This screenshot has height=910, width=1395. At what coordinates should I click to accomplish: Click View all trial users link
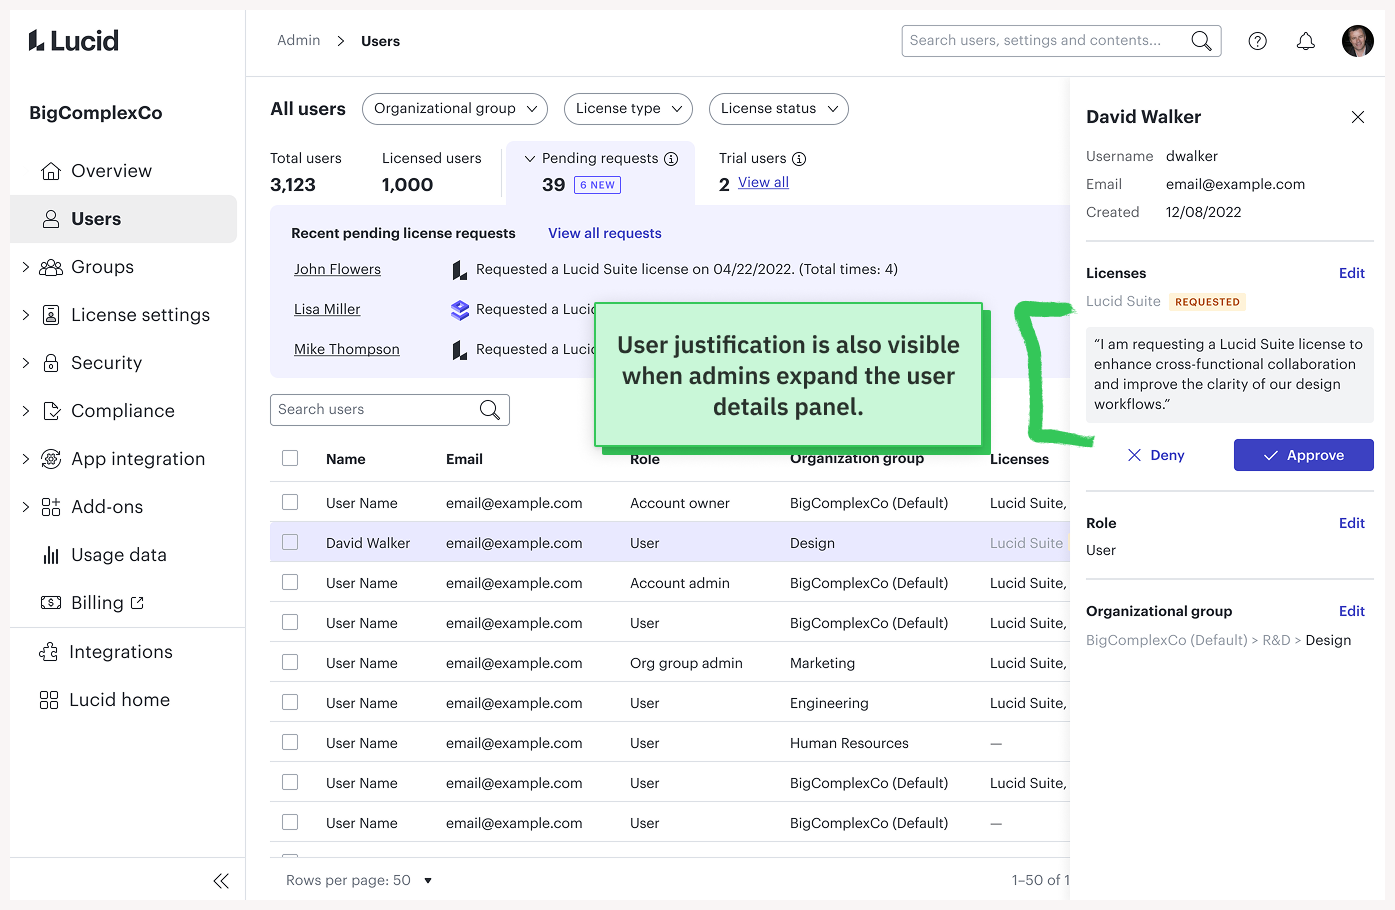pyautogui.click(x=764, y=183)
